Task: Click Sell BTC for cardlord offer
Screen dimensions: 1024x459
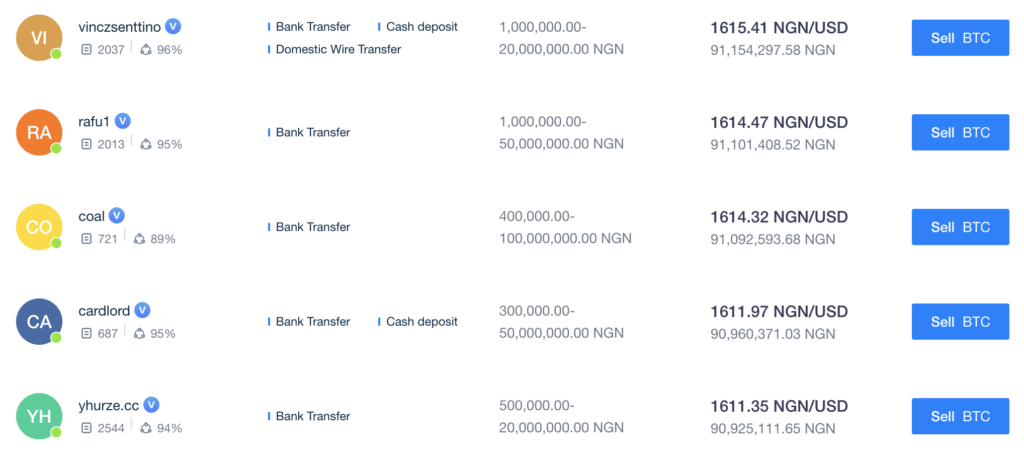Action: click(x=960, y=322)
